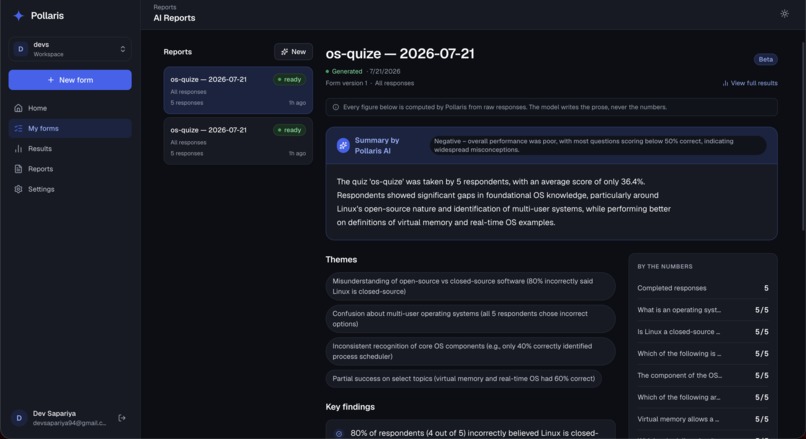Select the first os-quize report card
The width and height of the screenshot is (806, 439).
(x=238, y=90)
